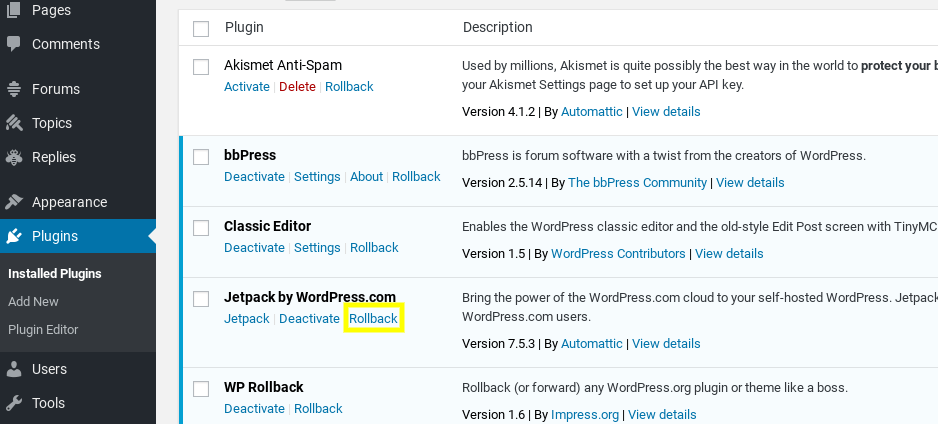This screenshot has height=424, width=938.
Task: Click the WP Rollback plugin name
Action: pyautogui.click(x=264, y=388)
